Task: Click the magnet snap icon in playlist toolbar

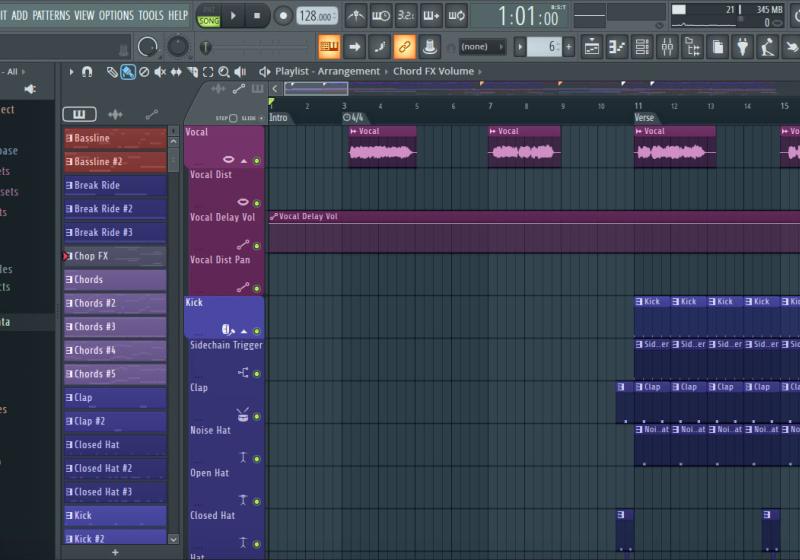Action: point(87,72)
